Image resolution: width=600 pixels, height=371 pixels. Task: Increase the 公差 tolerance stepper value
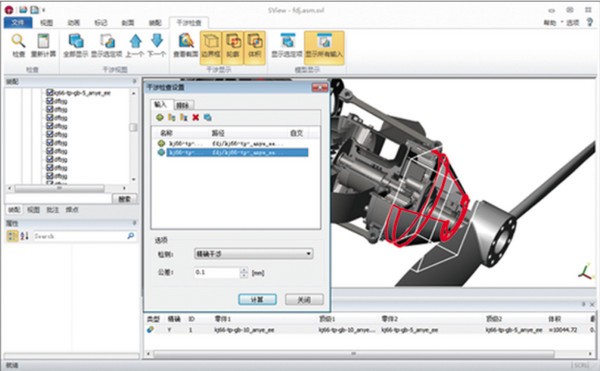244,270
